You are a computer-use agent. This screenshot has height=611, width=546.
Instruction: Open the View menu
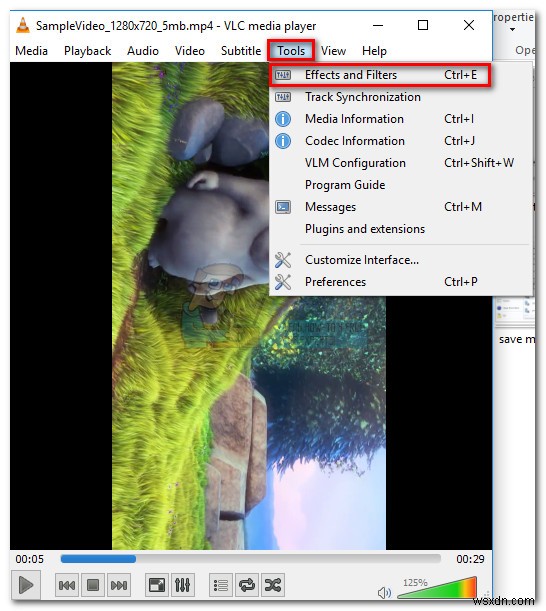[333, 51]
